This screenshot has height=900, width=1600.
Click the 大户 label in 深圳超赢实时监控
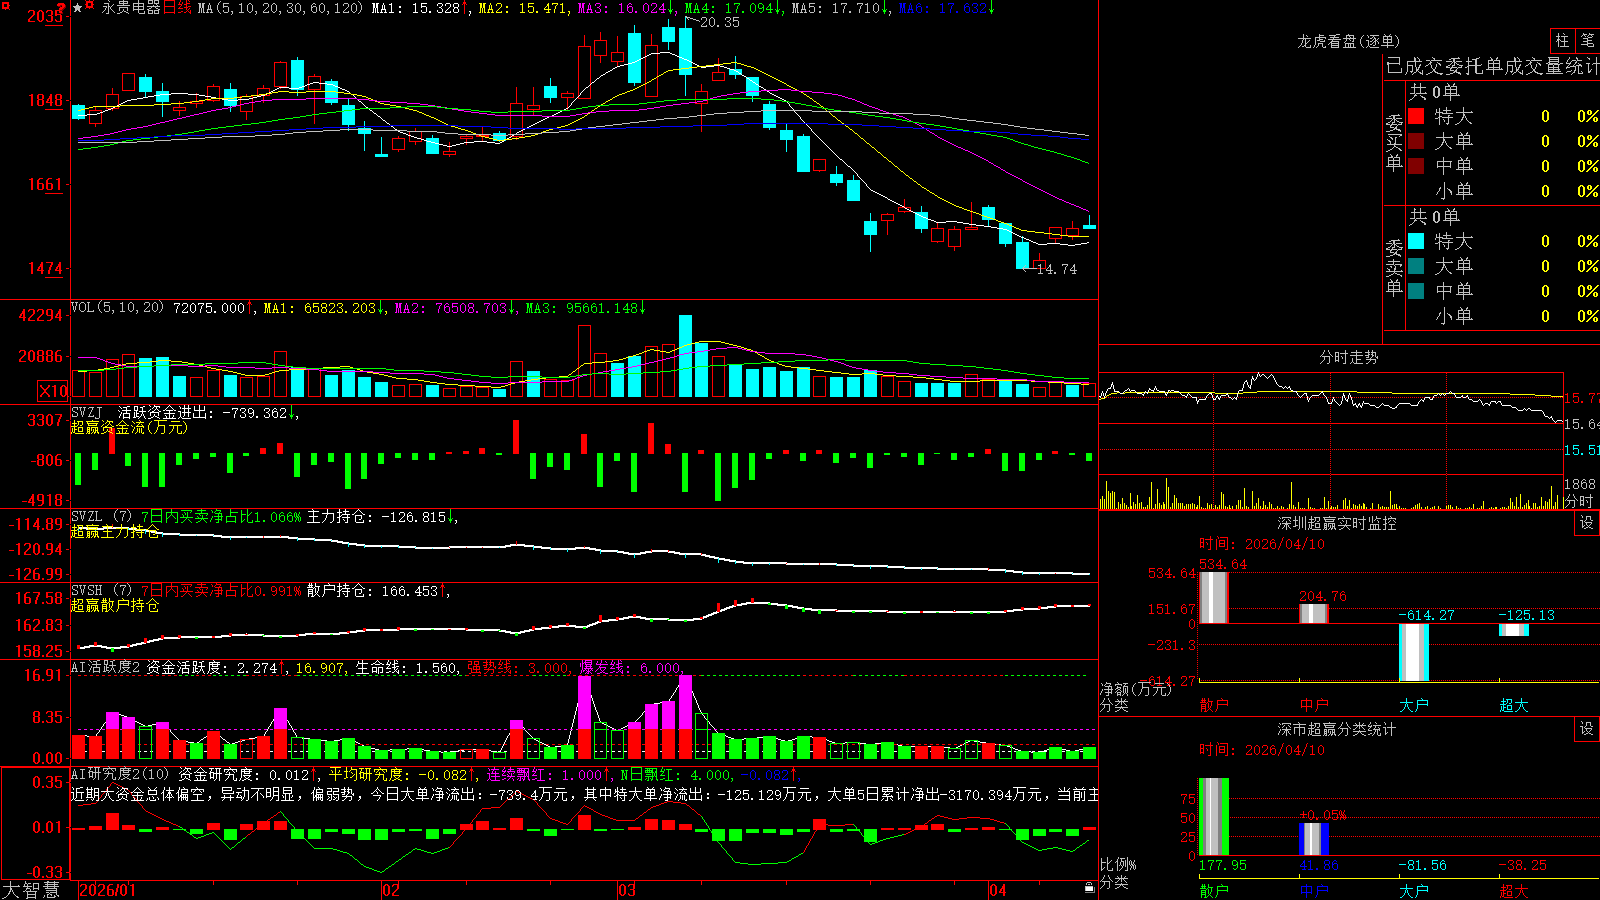click(x=1414, y=705)
